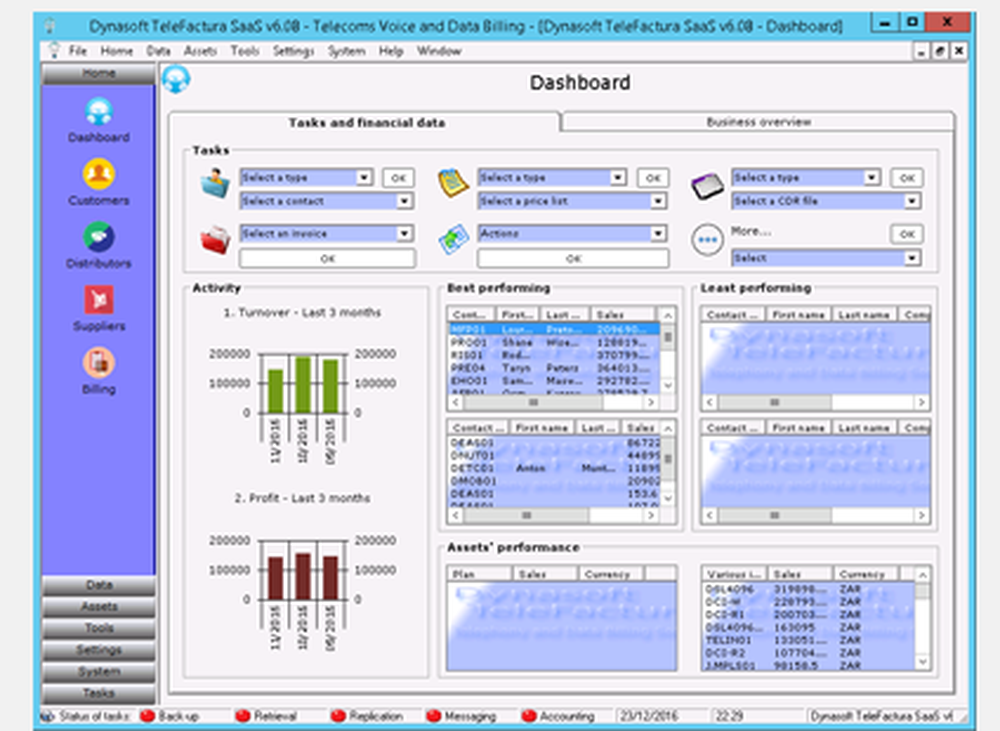Image resolution: width=1000 pixels, height=731 pixels.
Task: Switch to Business overview tab
Action: tap(758, 121)
